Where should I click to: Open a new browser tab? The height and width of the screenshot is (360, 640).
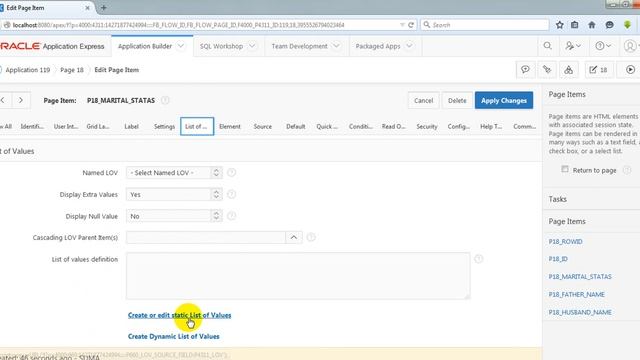[x=104, y=7]
